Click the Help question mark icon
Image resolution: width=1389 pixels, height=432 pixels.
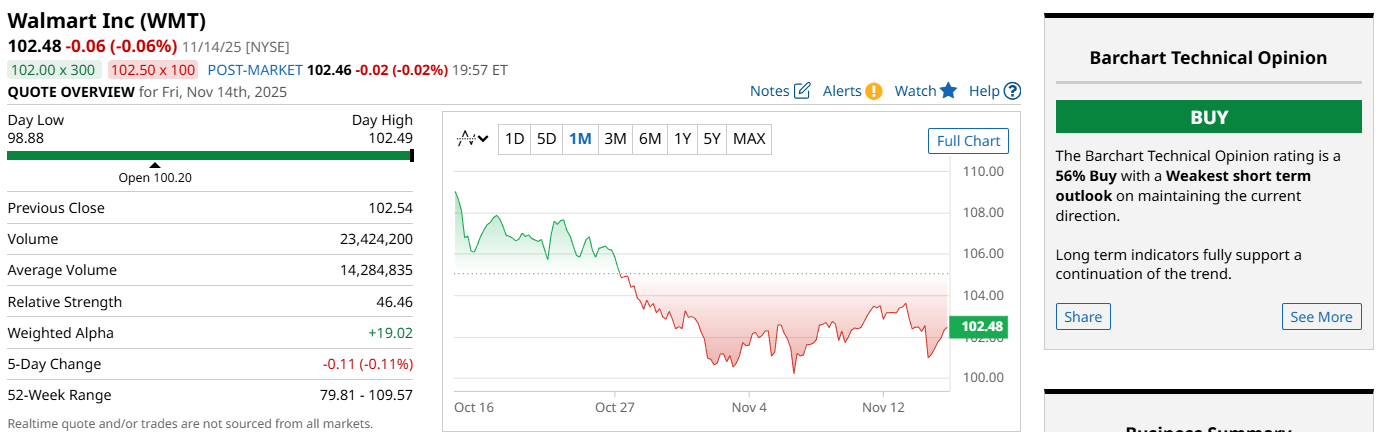(x=1012, y=91)
